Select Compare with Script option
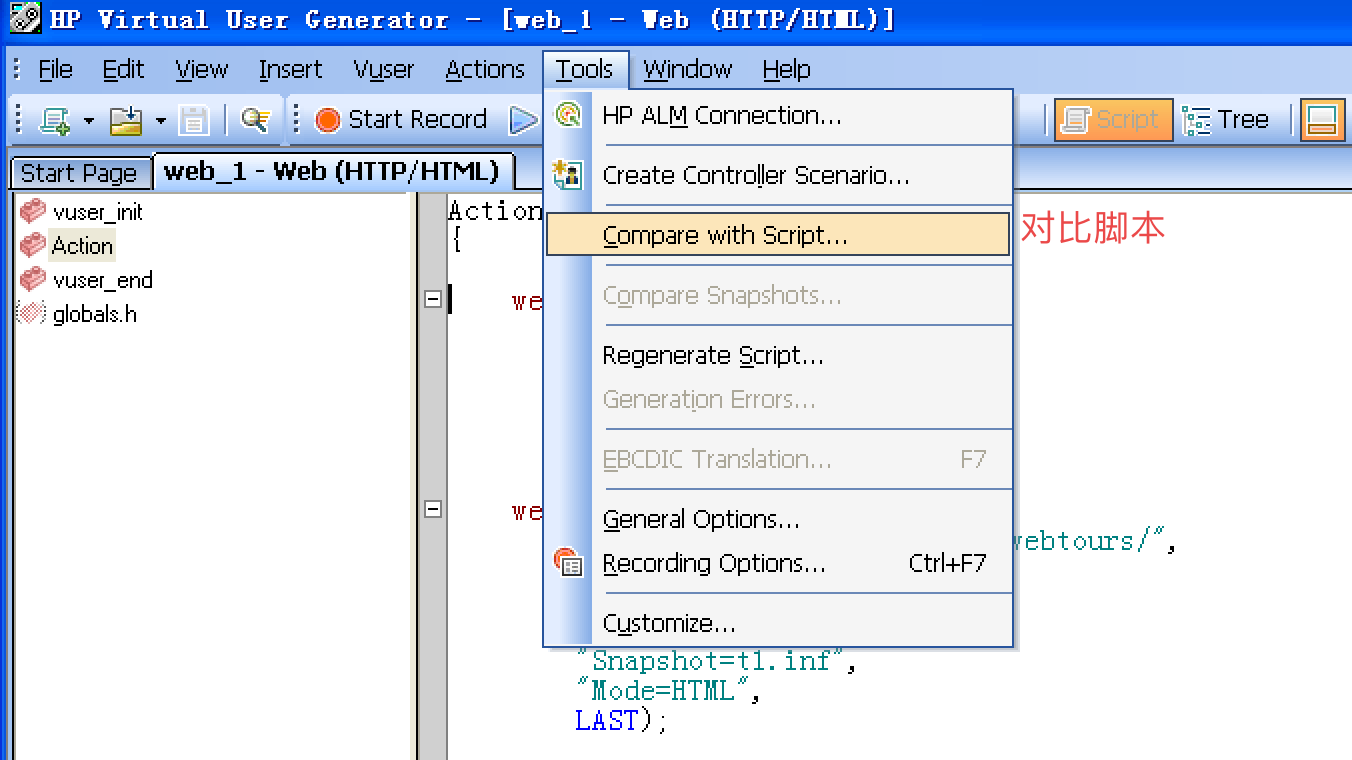 778,235
